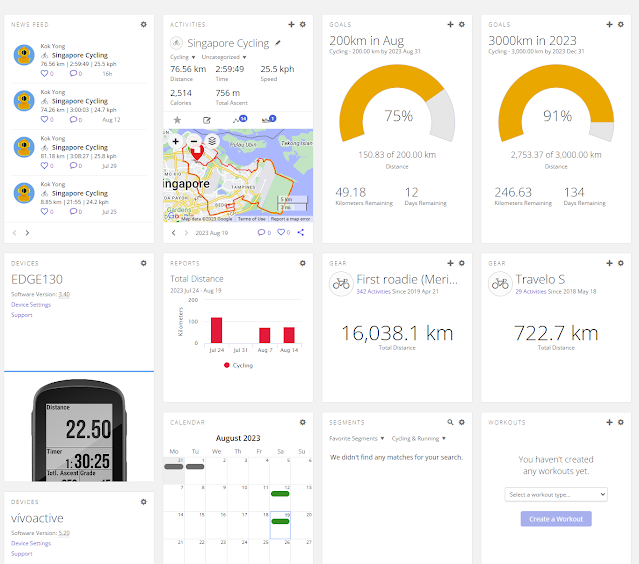The height and width of the screenshot is (564, 639).
Task: Add a goal from 200km in Aug widget
Action: point(450,24)
